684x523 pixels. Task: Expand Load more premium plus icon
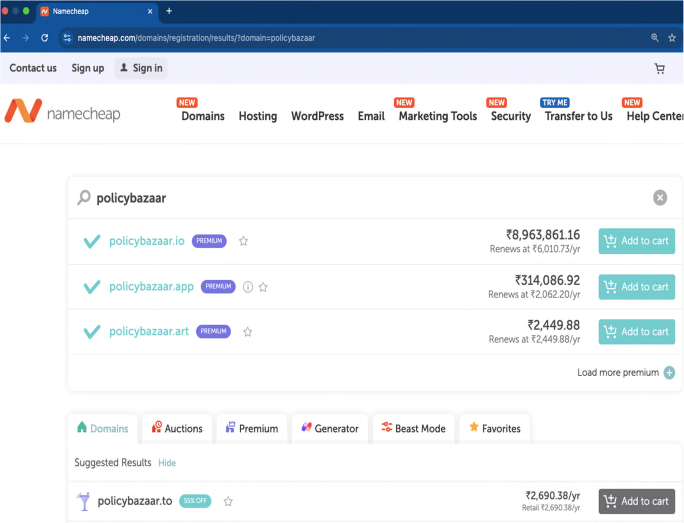669,373
